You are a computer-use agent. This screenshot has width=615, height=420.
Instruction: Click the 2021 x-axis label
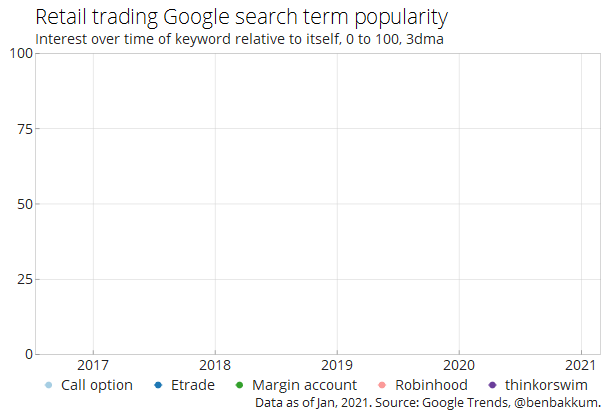pyautogui.click(x=580, y=365)
